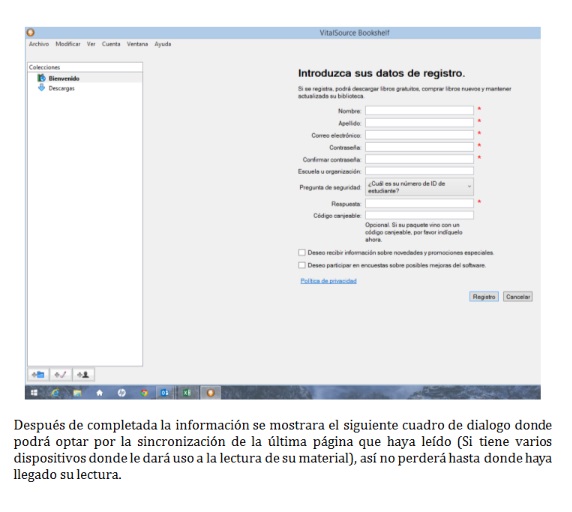Click the add collection folder button
572x512 pixels.
tap(38, 375)
